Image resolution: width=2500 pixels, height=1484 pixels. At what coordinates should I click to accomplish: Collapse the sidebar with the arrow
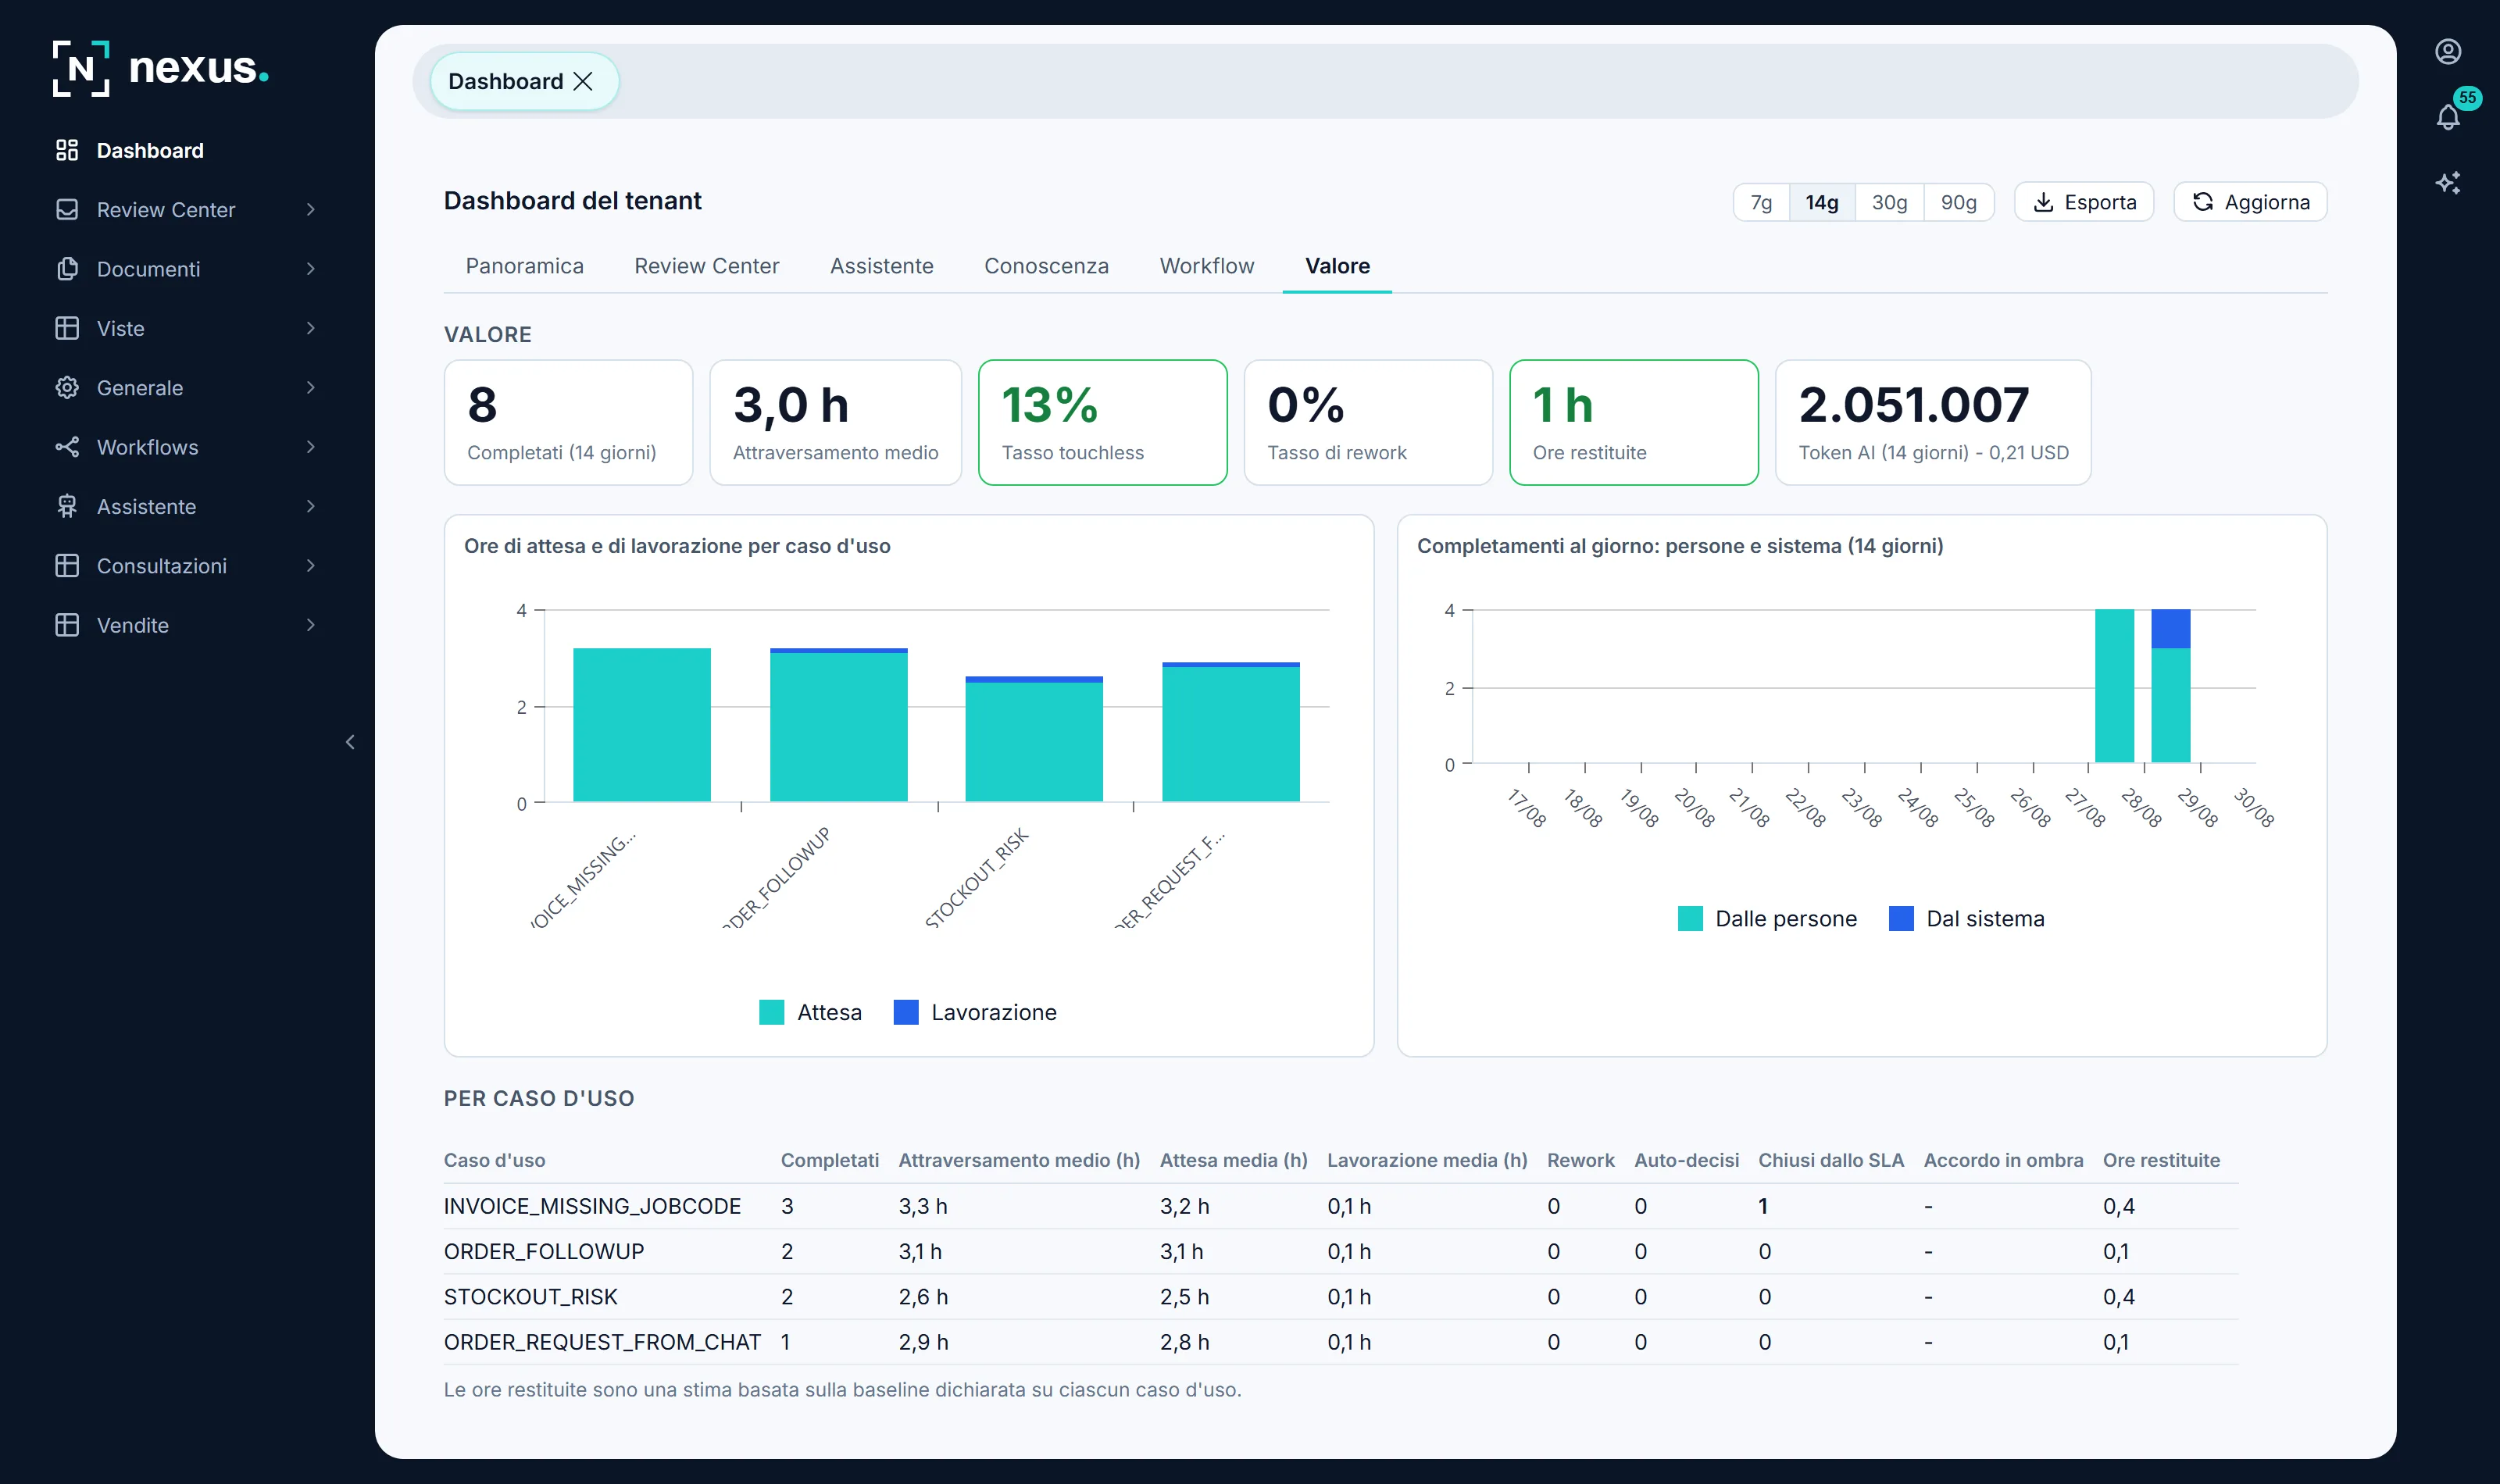pyautogui.click(x=350, y=742)
